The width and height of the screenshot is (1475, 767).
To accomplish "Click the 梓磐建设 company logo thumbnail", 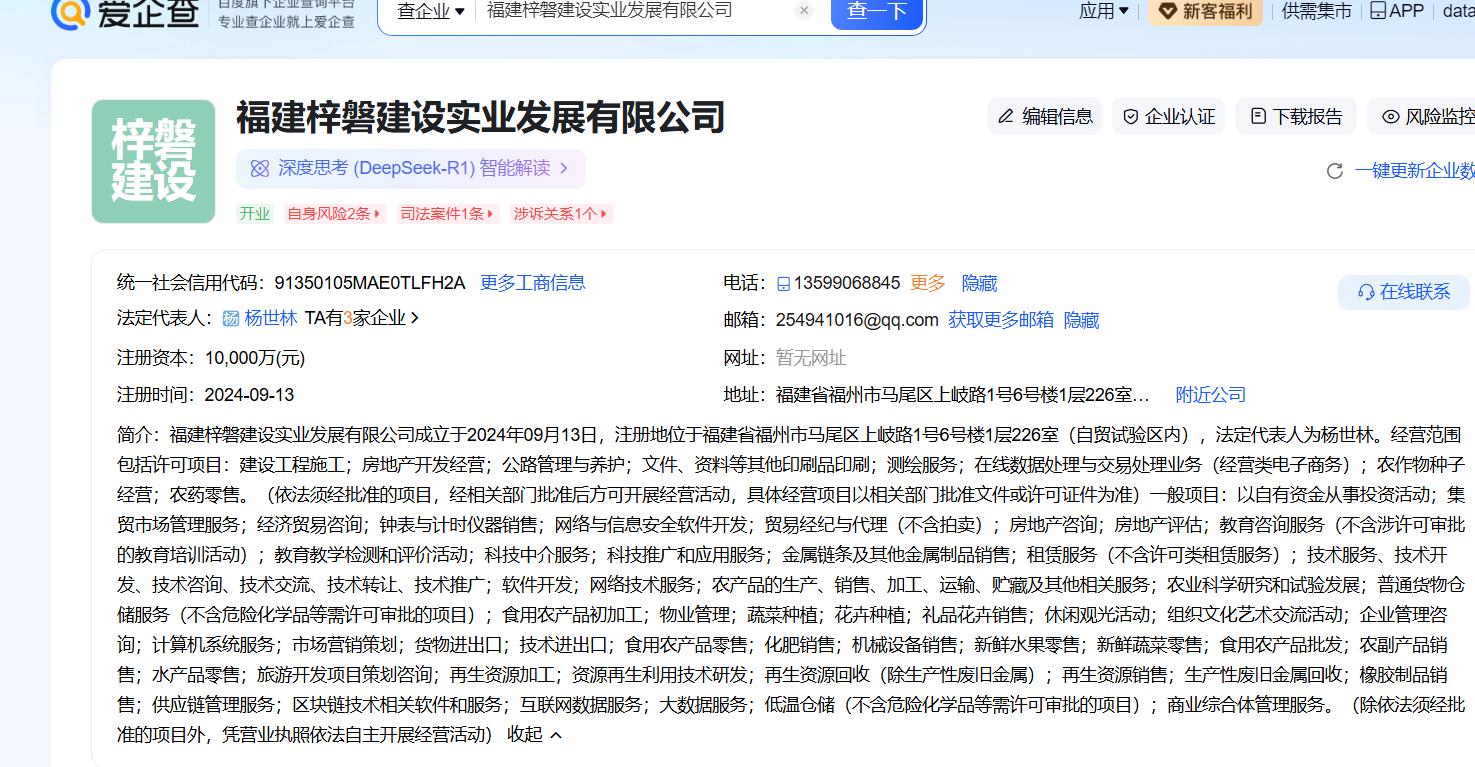I will point(153,161).
